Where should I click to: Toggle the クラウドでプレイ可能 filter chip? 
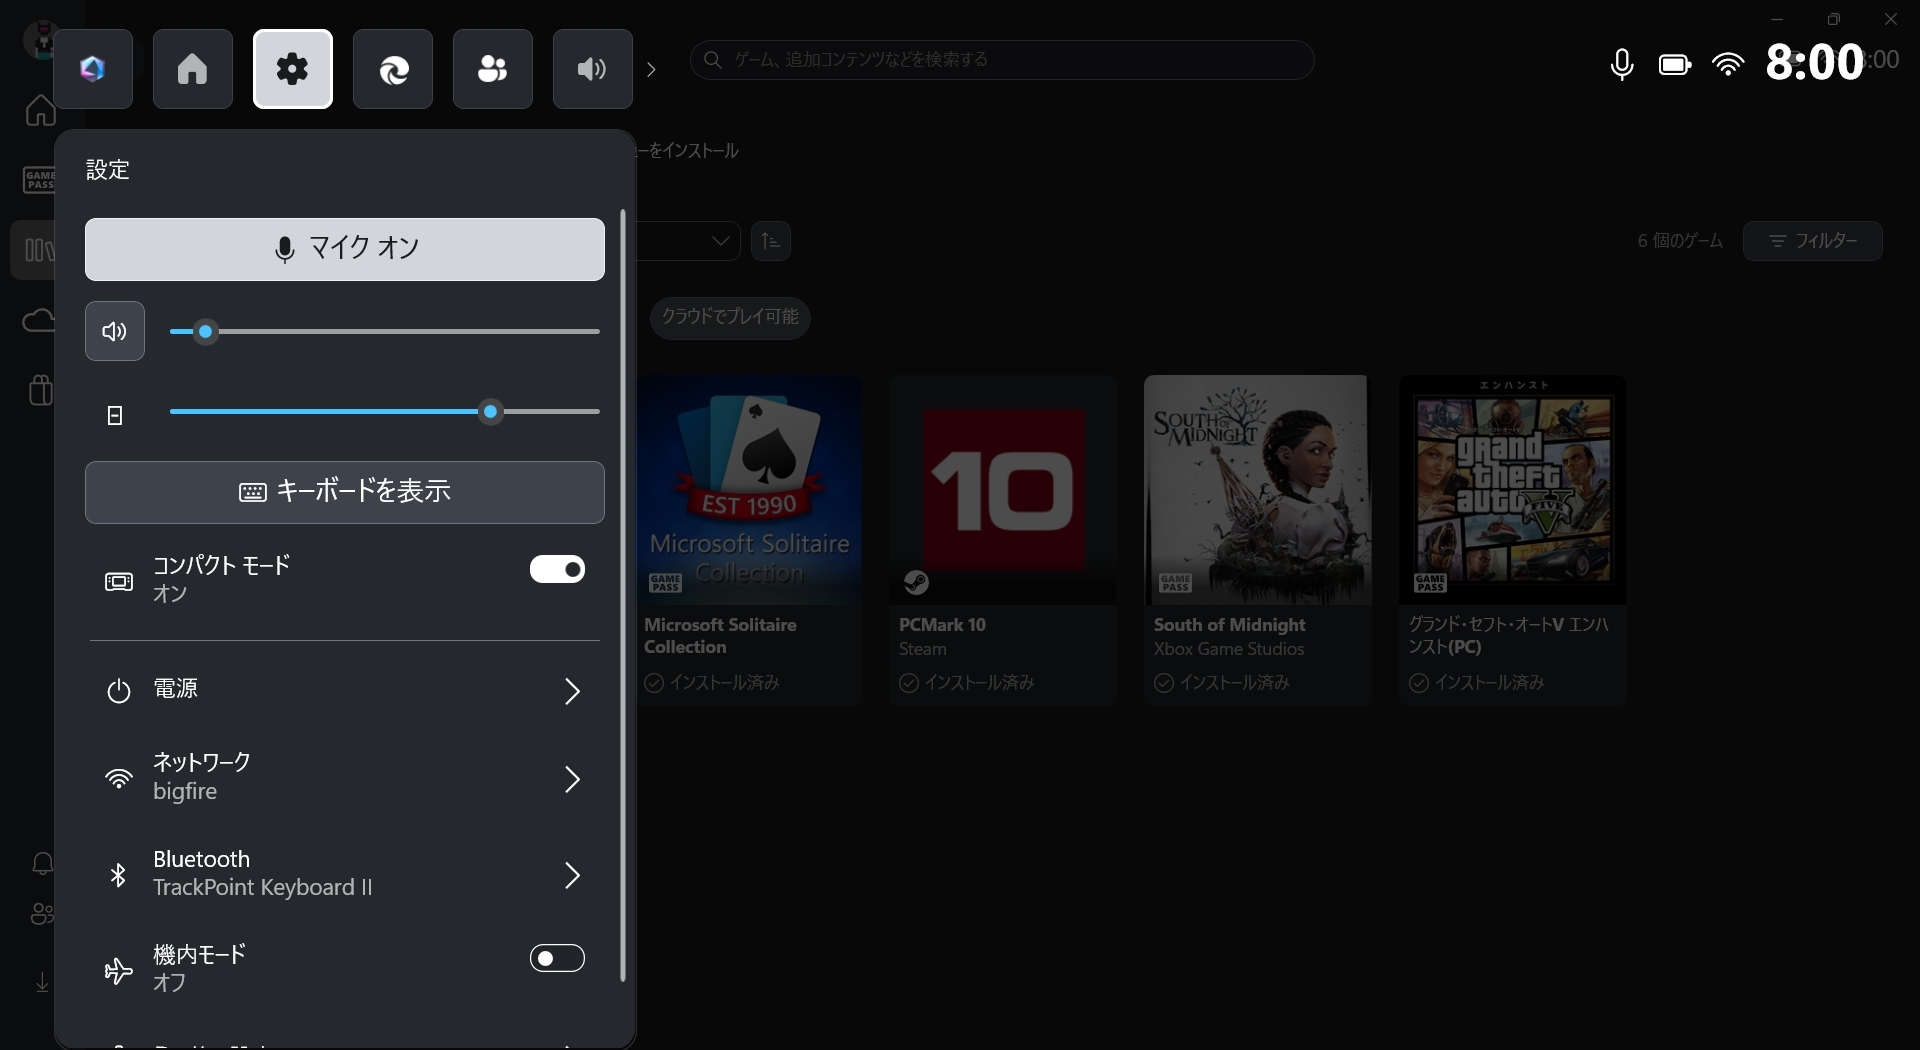tap(730, 317)
